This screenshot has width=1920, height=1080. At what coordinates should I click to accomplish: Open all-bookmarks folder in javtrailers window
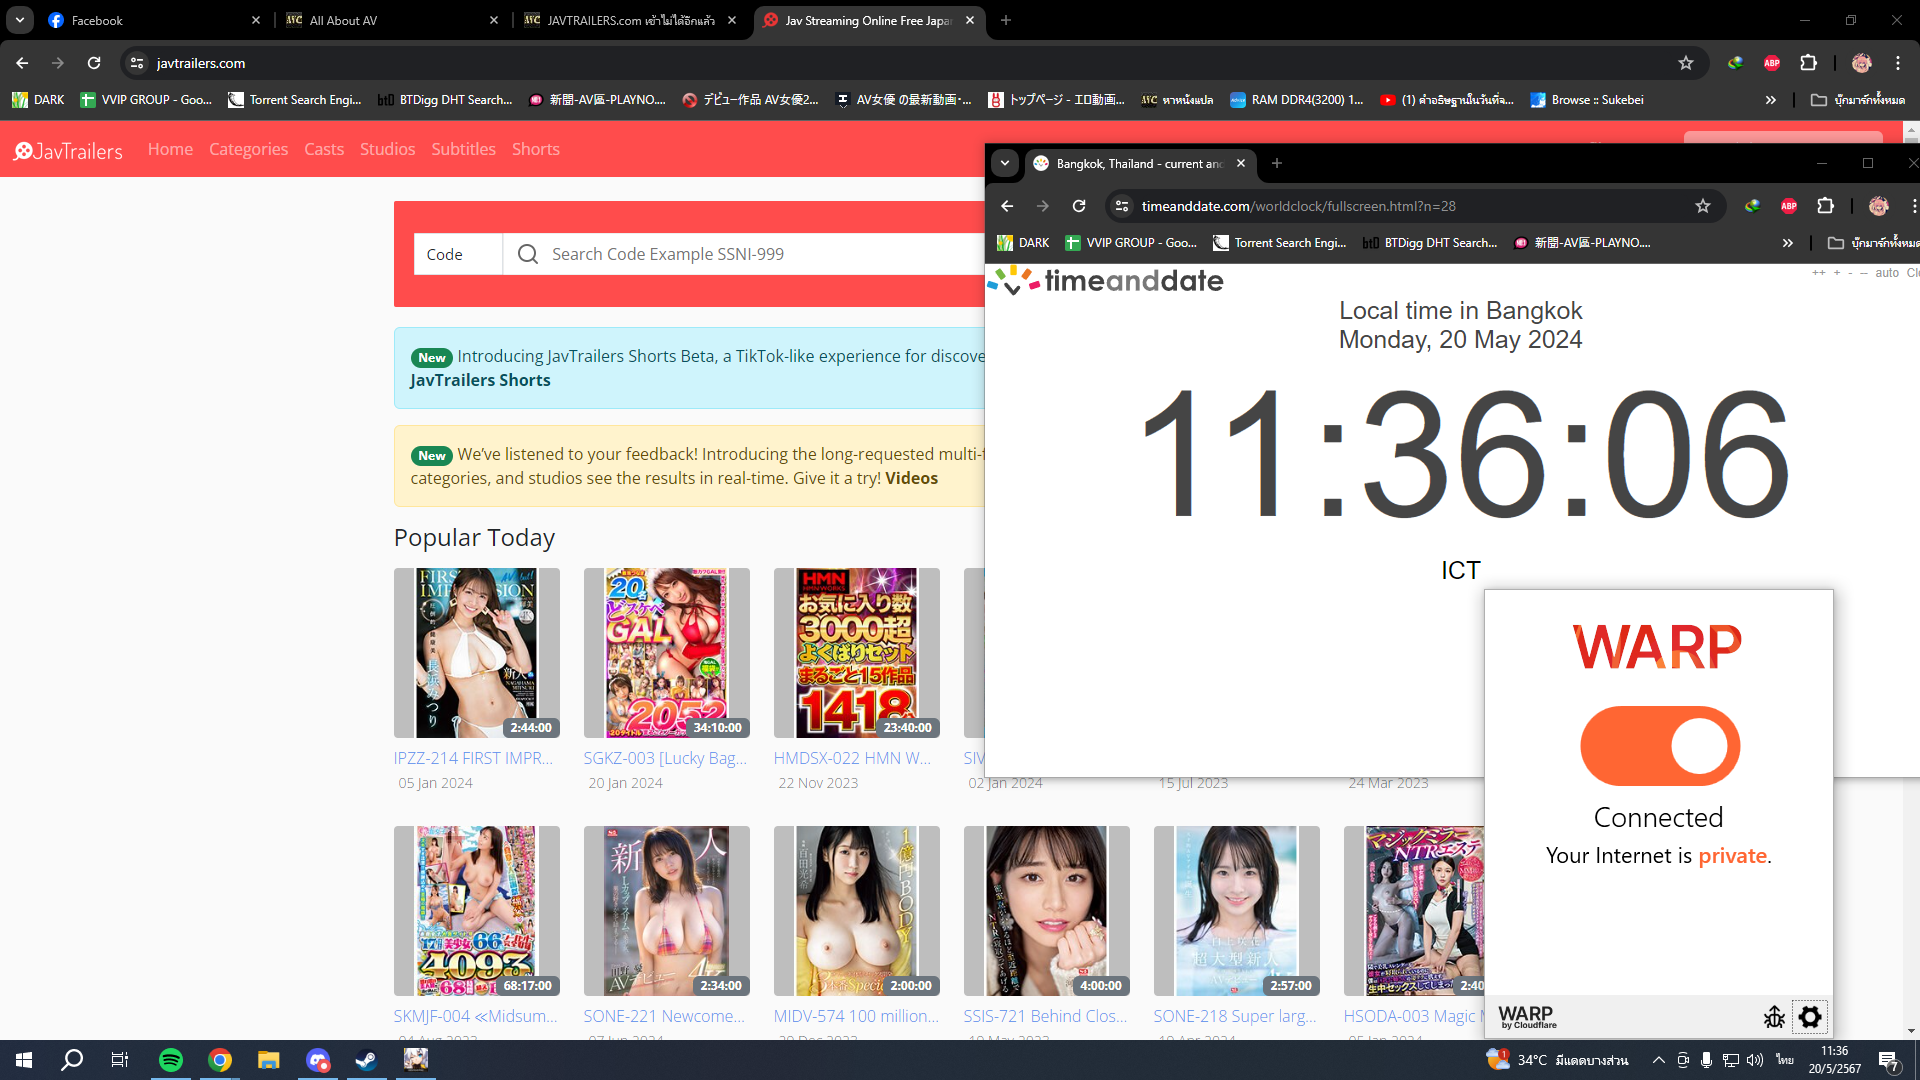click(1858, 100)
